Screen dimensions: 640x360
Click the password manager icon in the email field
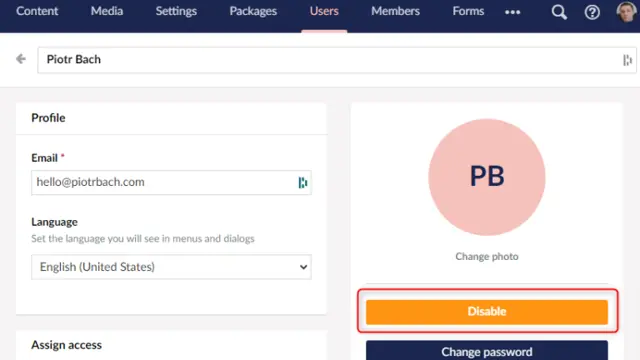click(x=302, y=182)
